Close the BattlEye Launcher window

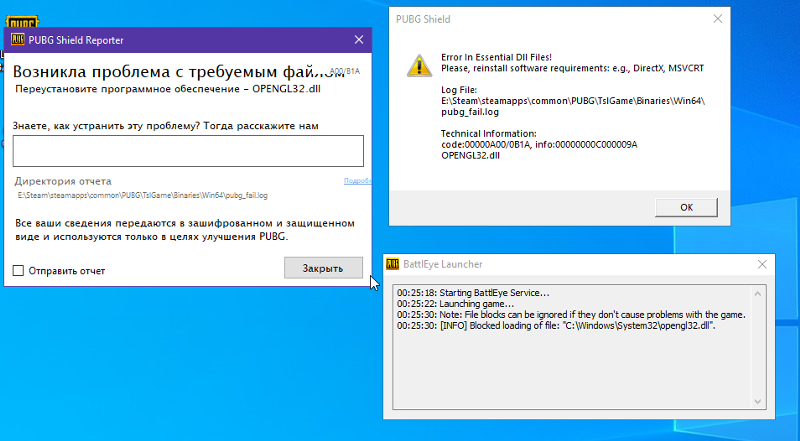pos(762,264)
